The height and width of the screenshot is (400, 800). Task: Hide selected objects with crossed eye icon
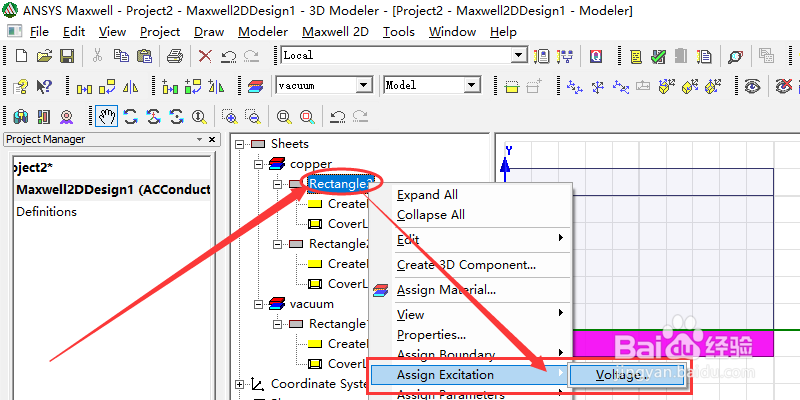coord(784,86)
